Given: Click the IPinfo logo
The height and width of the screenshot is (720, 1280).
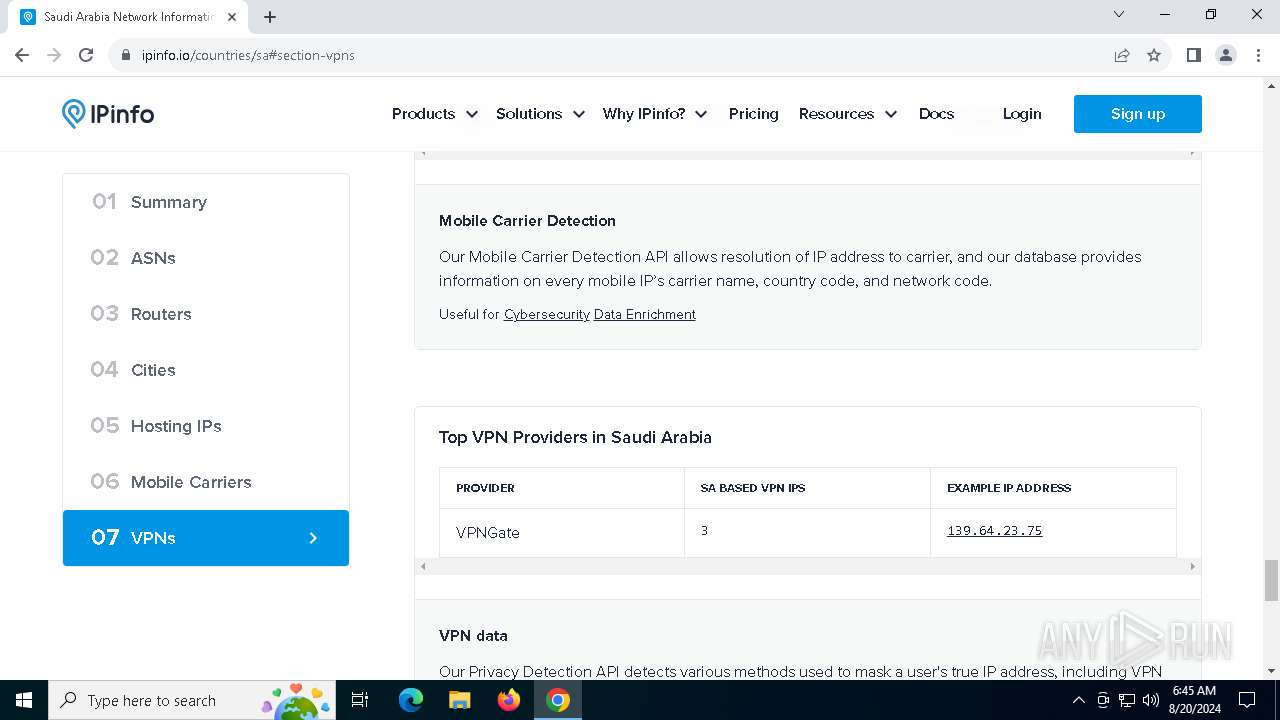Looking at the screenshot, I should click(x=108, y=114).
